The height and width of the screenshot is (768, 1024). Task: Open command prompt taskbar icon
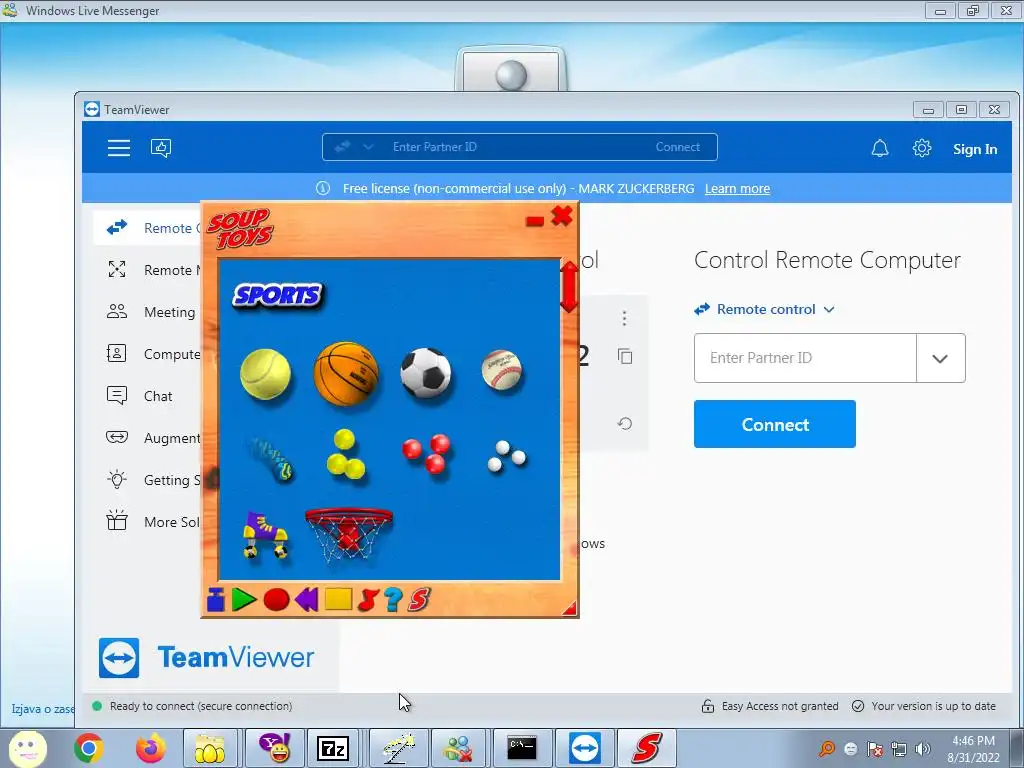[x=522, y=748]
